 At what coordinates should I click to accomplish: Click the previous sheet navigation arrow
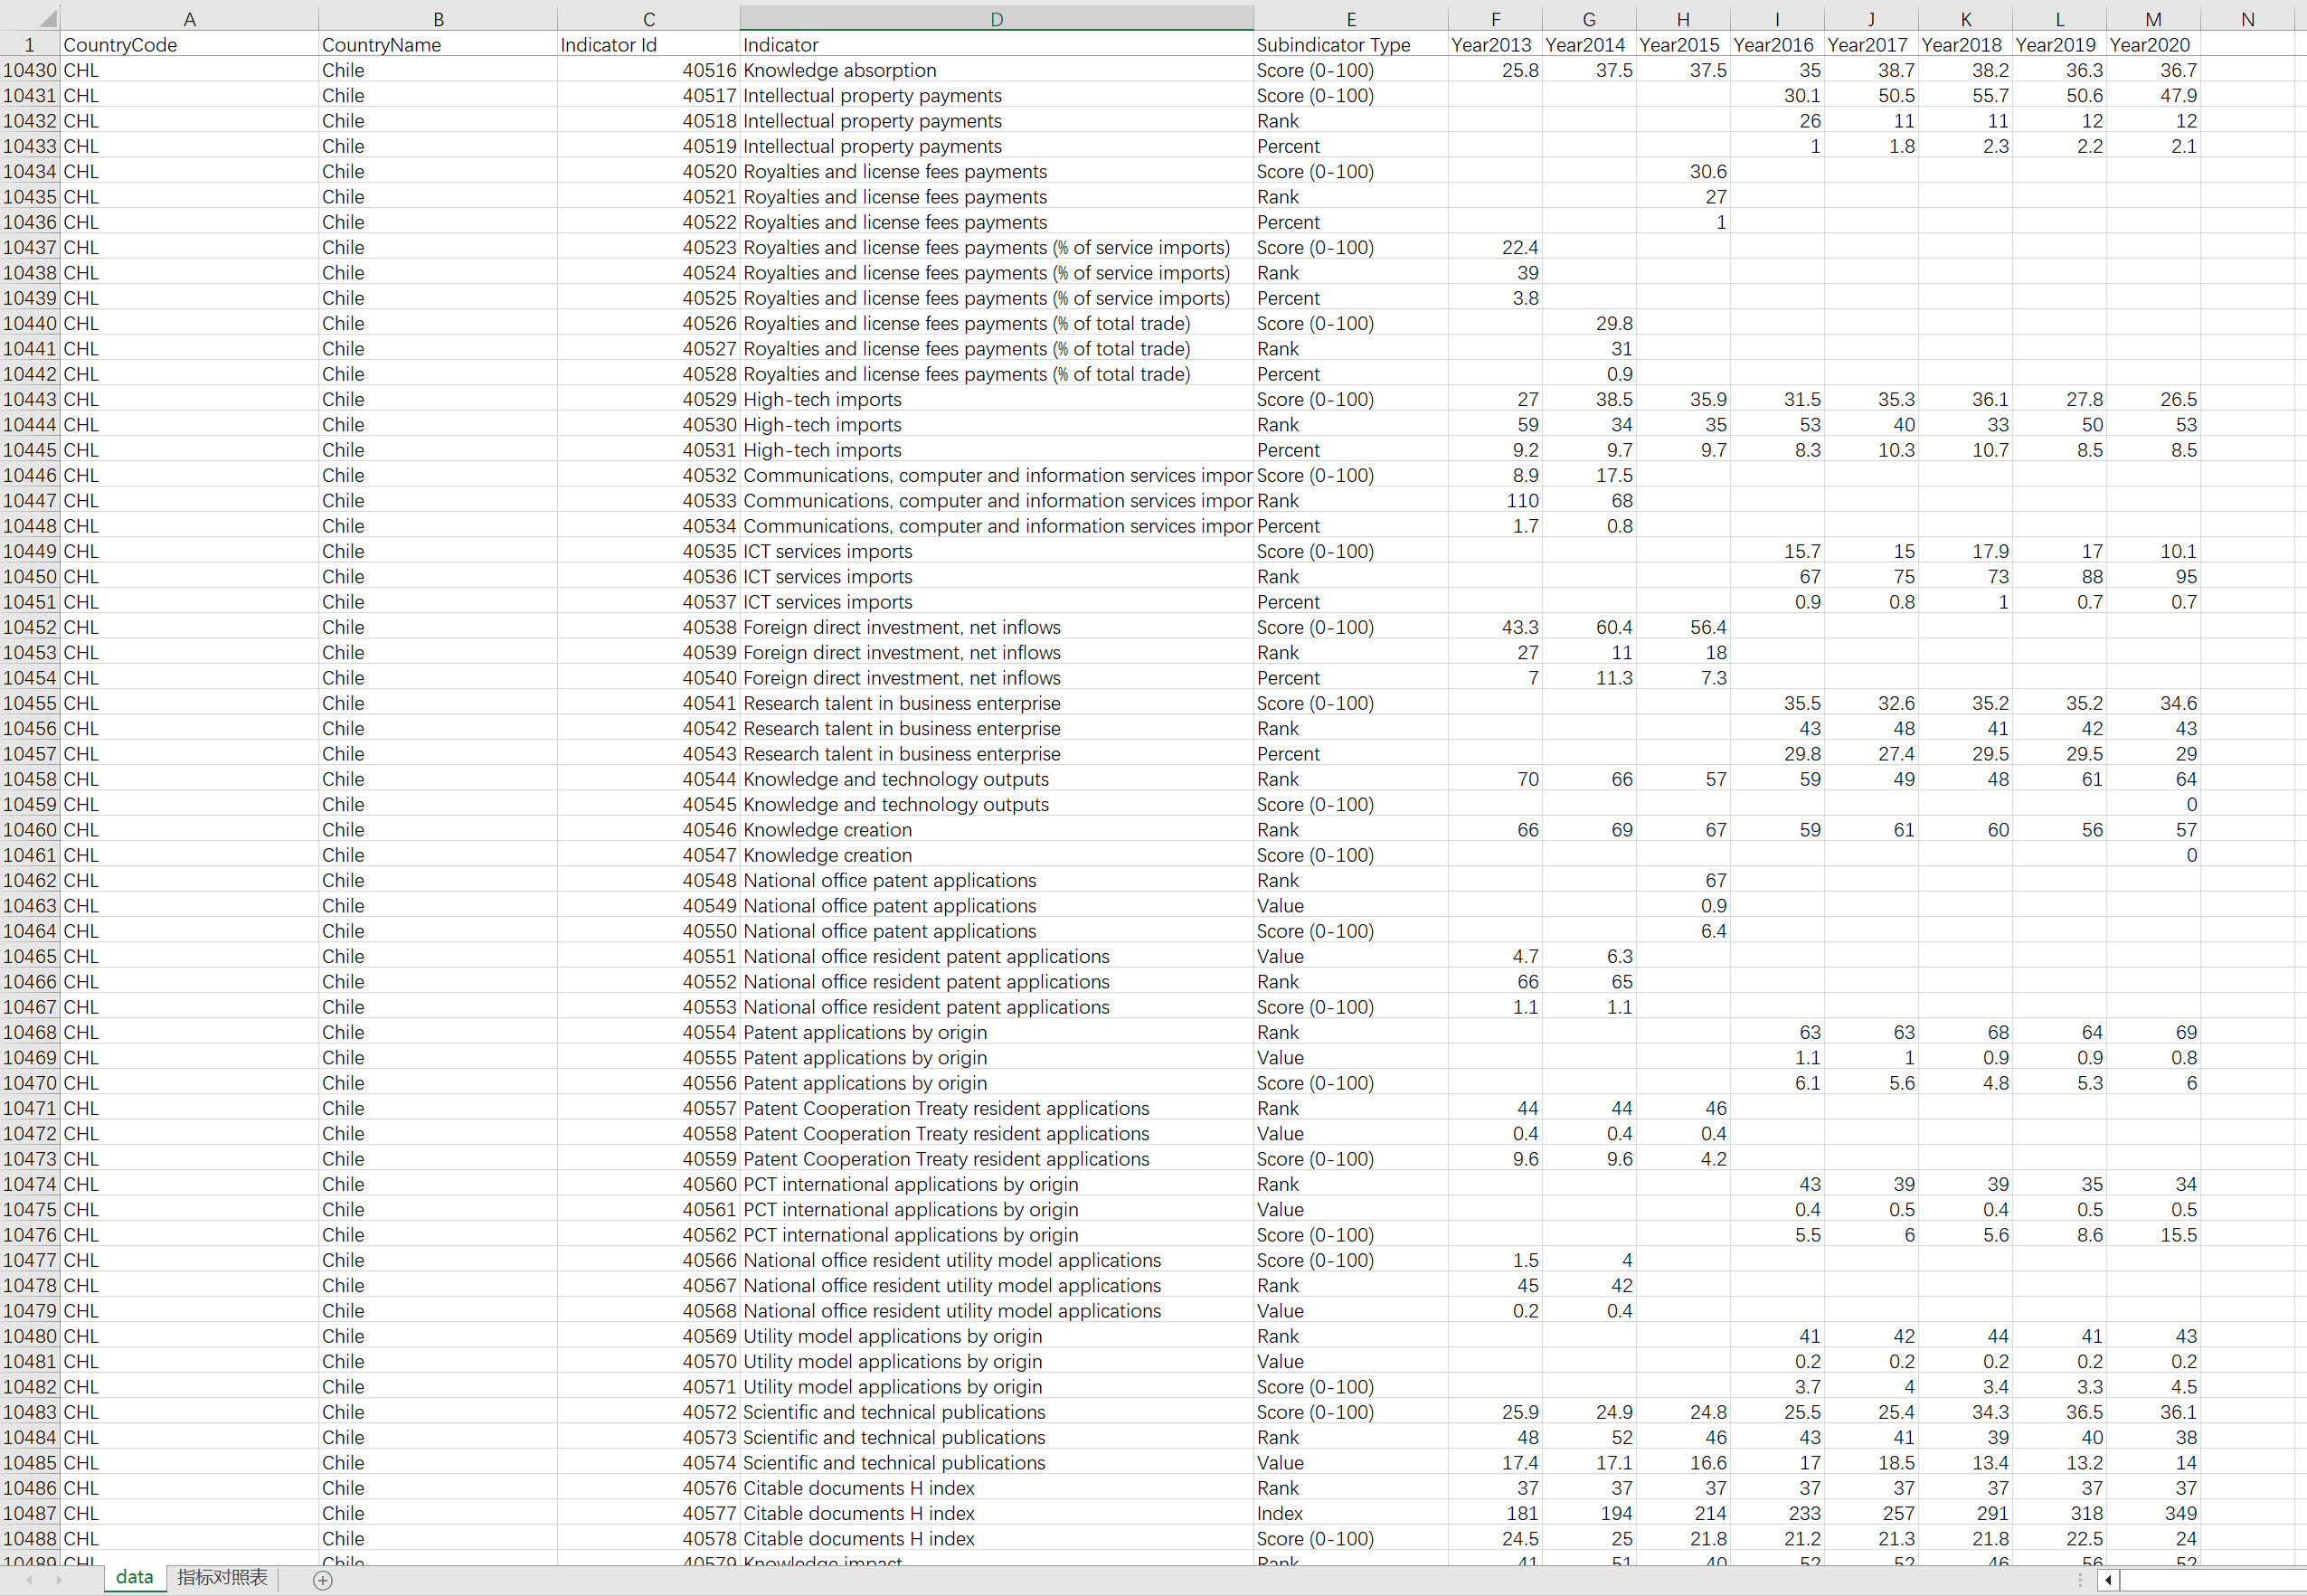coord(29,1580)
